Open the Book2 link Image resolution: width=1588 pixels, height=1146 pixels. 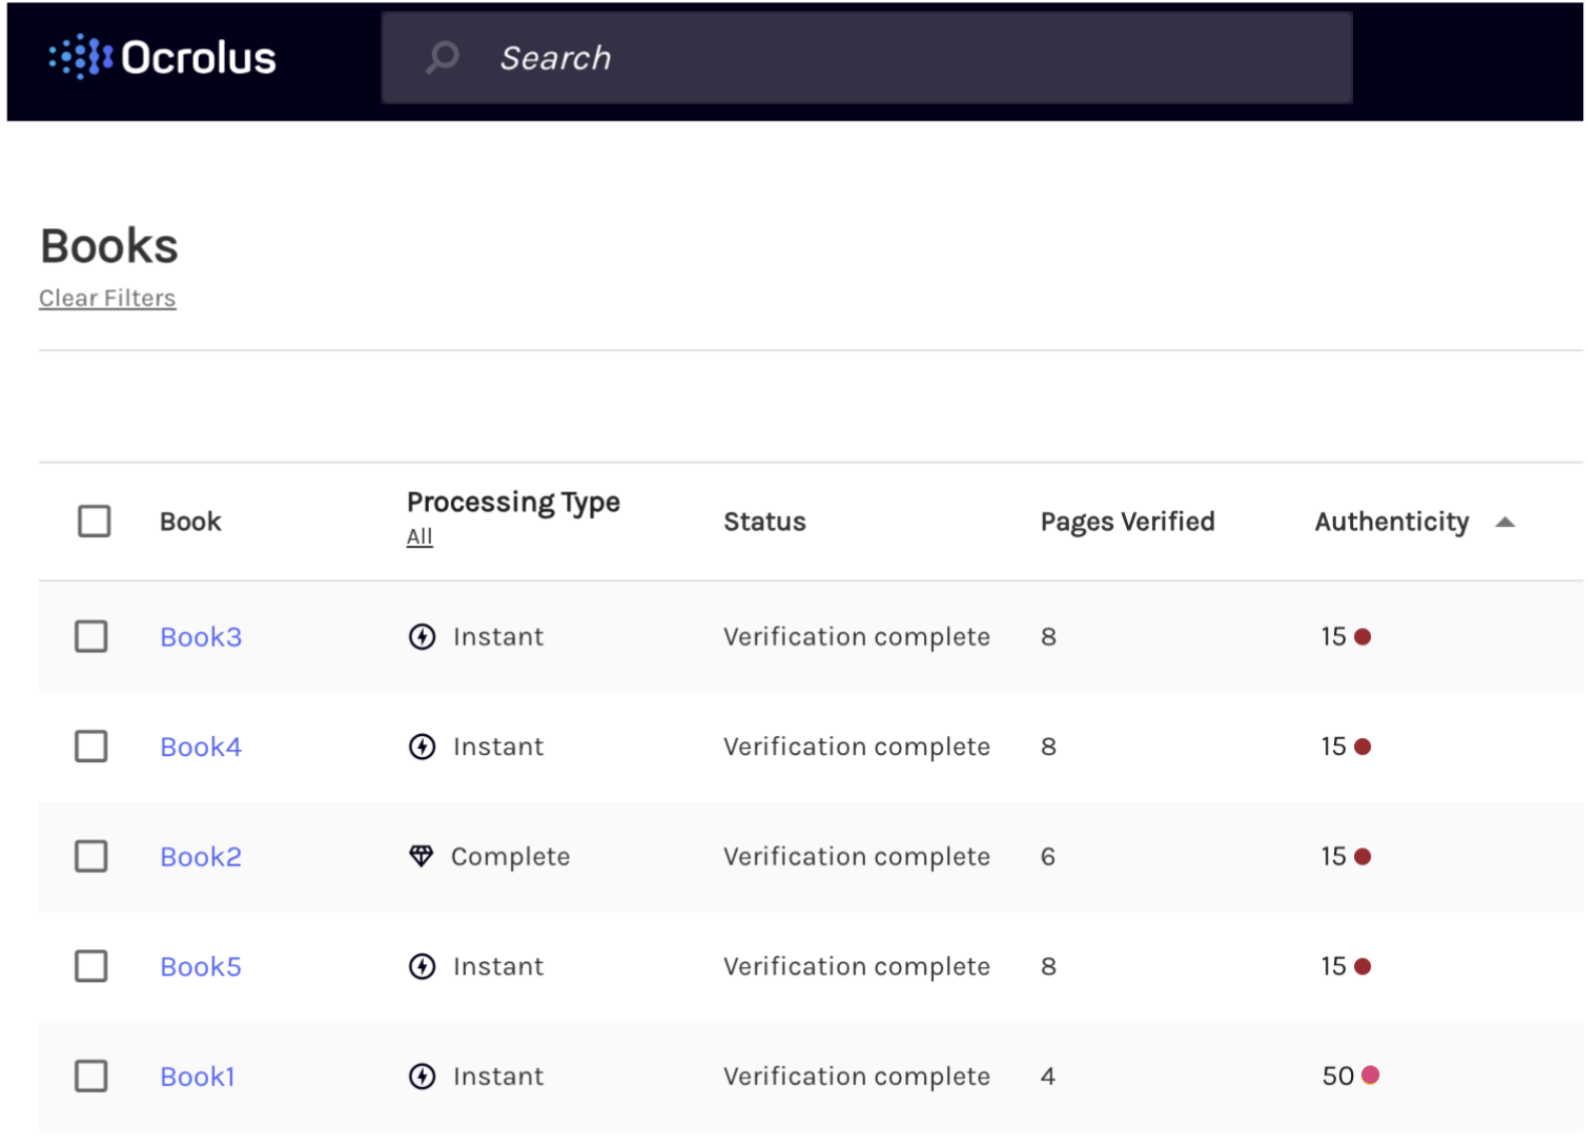[201, 857]
